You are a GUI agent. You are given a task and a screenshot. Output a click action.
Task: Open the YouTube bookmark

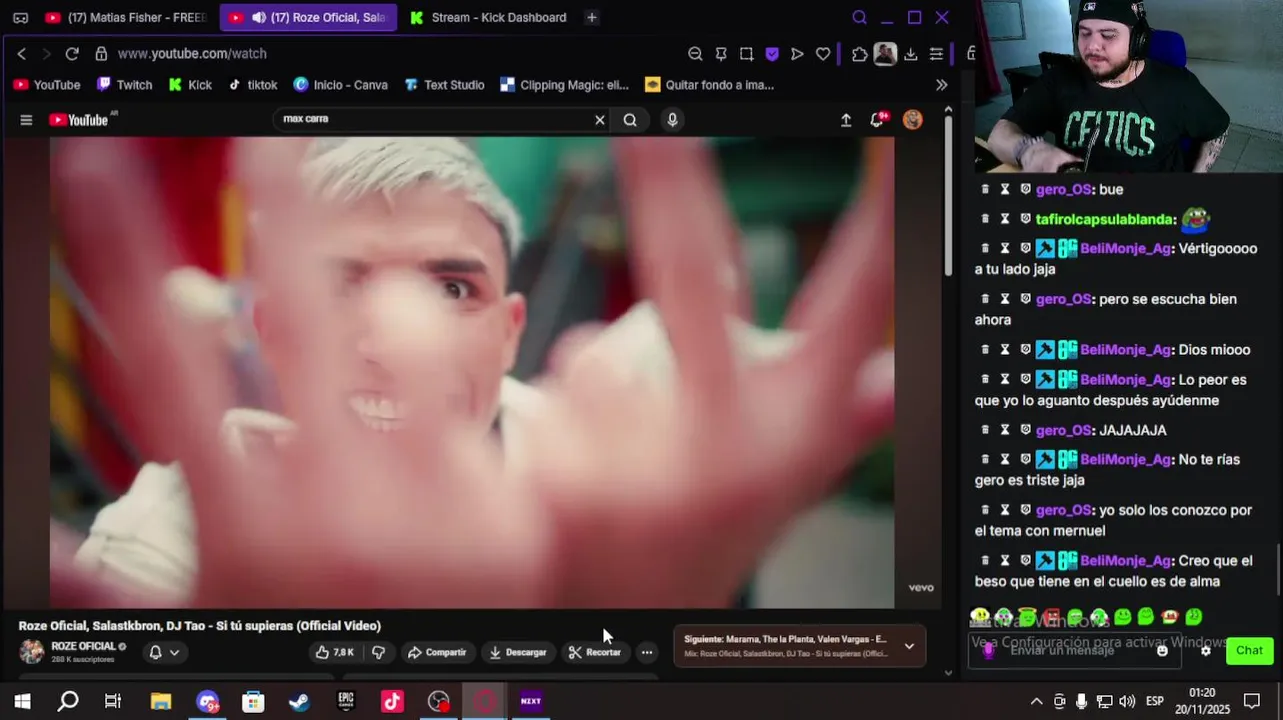click(x=47, y=85)
